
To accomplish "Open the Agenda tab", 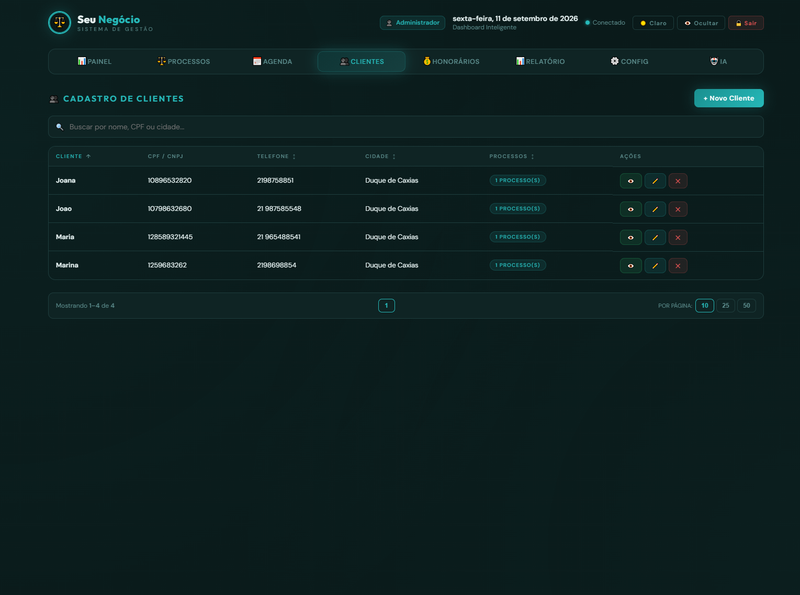I will pyautogui.click(x=272, y=61).
